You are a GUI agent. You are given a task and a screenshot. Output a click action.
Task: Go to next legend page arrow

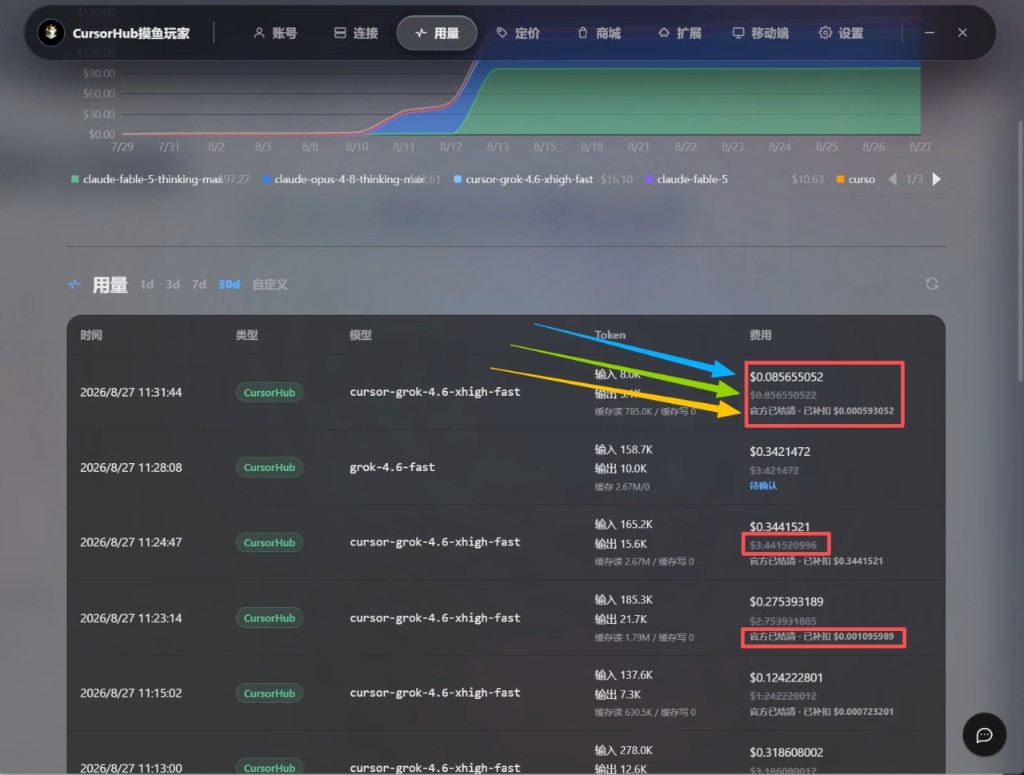[936, 179]
